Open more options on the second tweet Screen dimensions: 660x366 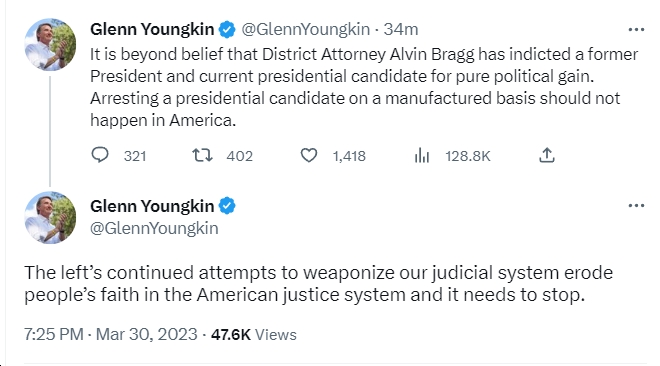click(636, 206)
